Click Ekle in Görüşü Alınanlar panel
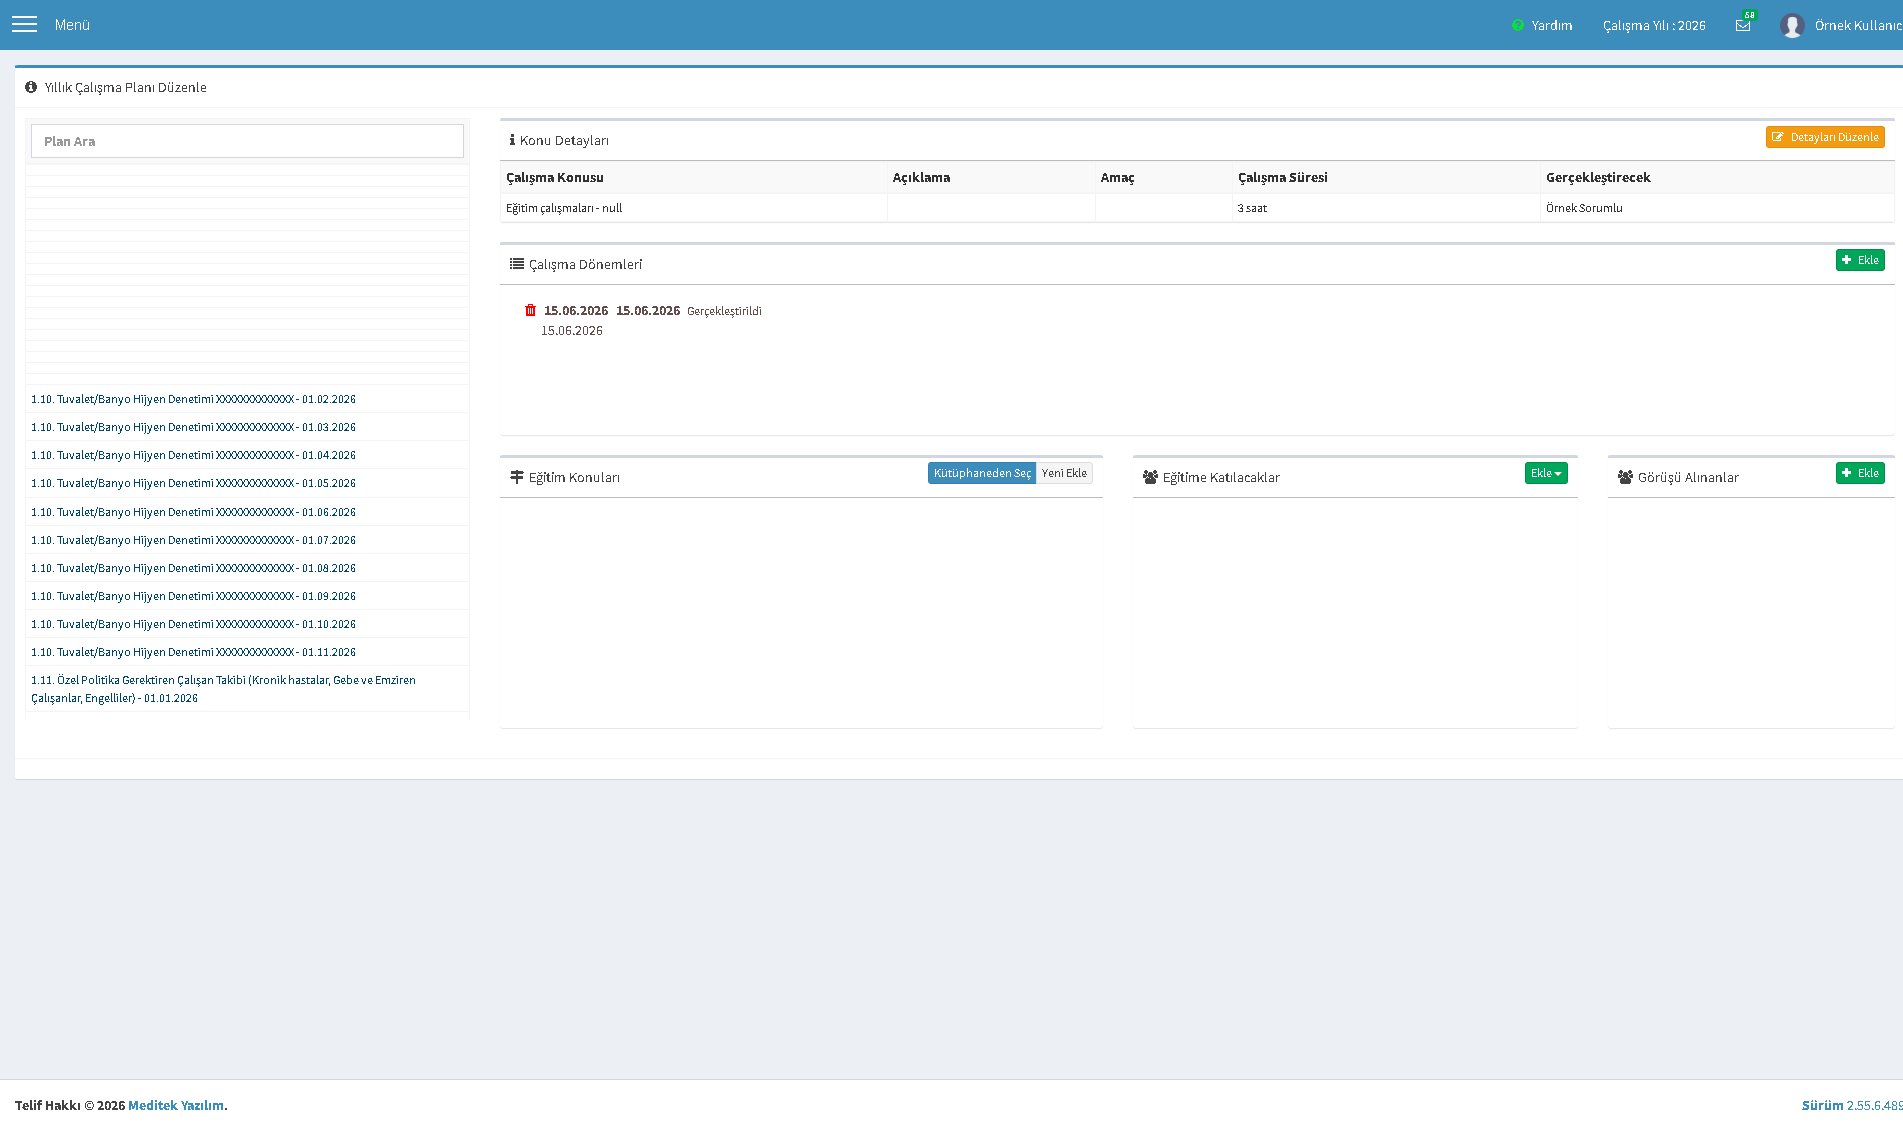 point(1860,473)
